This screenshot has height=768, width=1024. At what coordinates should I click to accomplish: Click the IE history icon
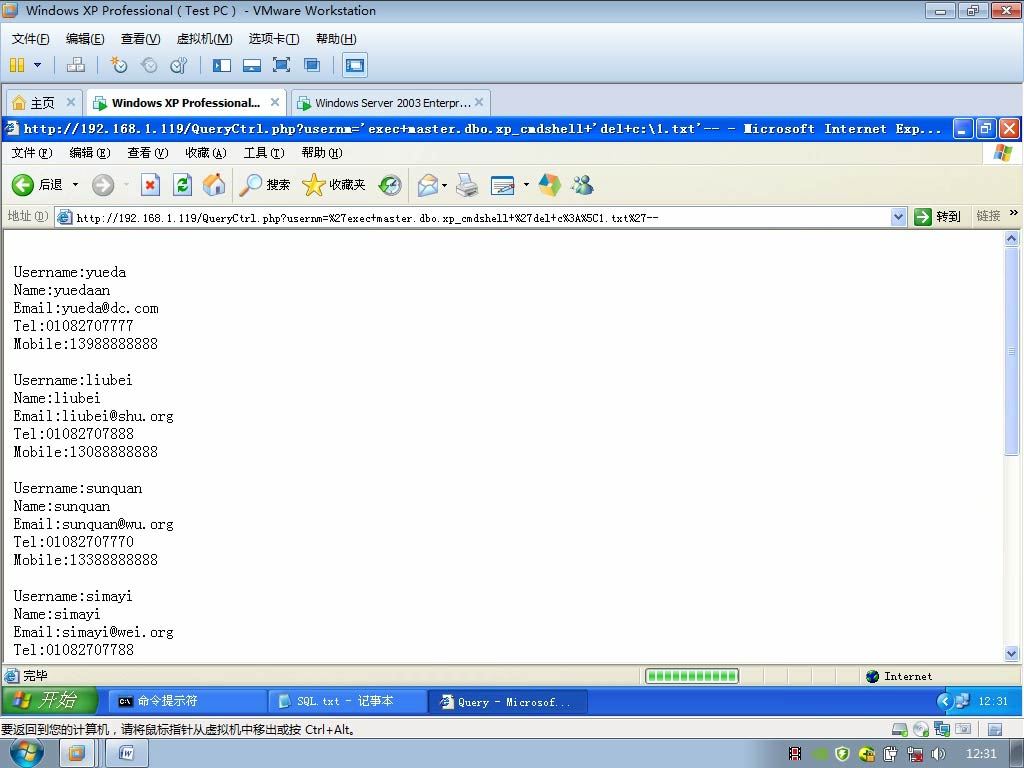tap(390, 185)
